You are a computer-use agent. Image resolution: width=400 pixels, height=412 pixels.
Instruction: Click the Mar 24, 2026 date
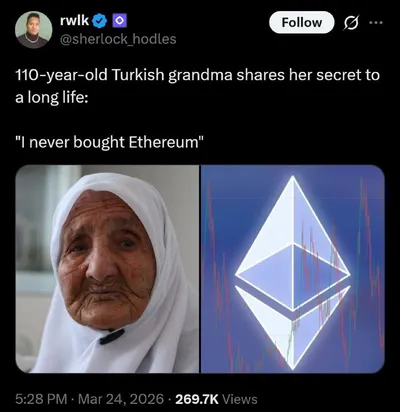coord(121,399)
